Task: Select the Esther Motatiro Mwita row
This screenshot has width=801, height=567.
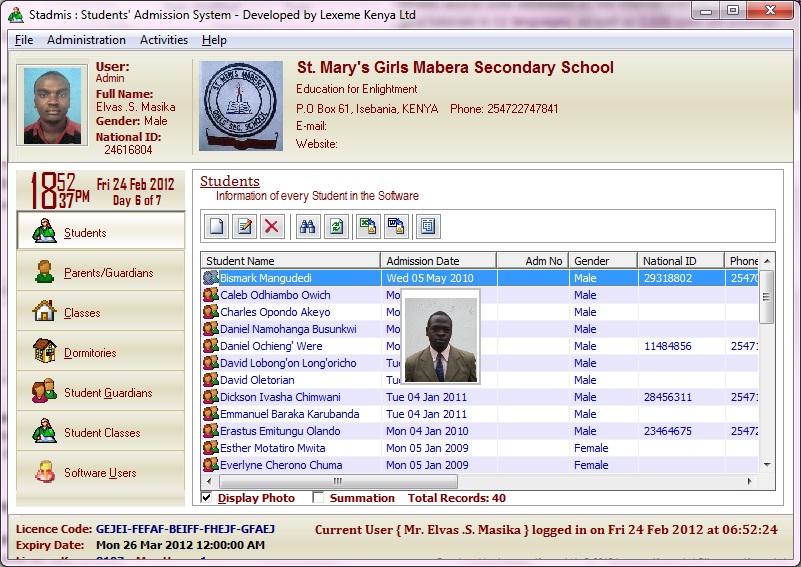Action: tap(272, 448)
